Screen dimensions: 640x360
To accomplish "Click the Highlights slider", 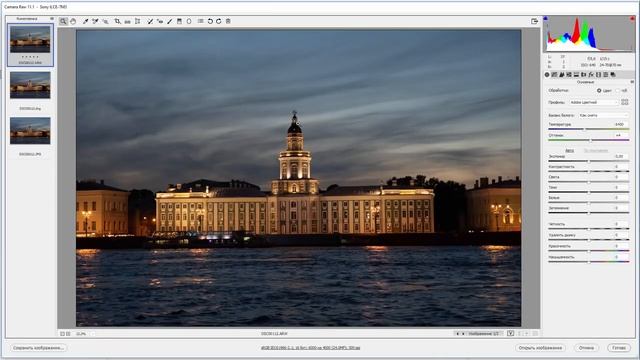I will (589, 182).
